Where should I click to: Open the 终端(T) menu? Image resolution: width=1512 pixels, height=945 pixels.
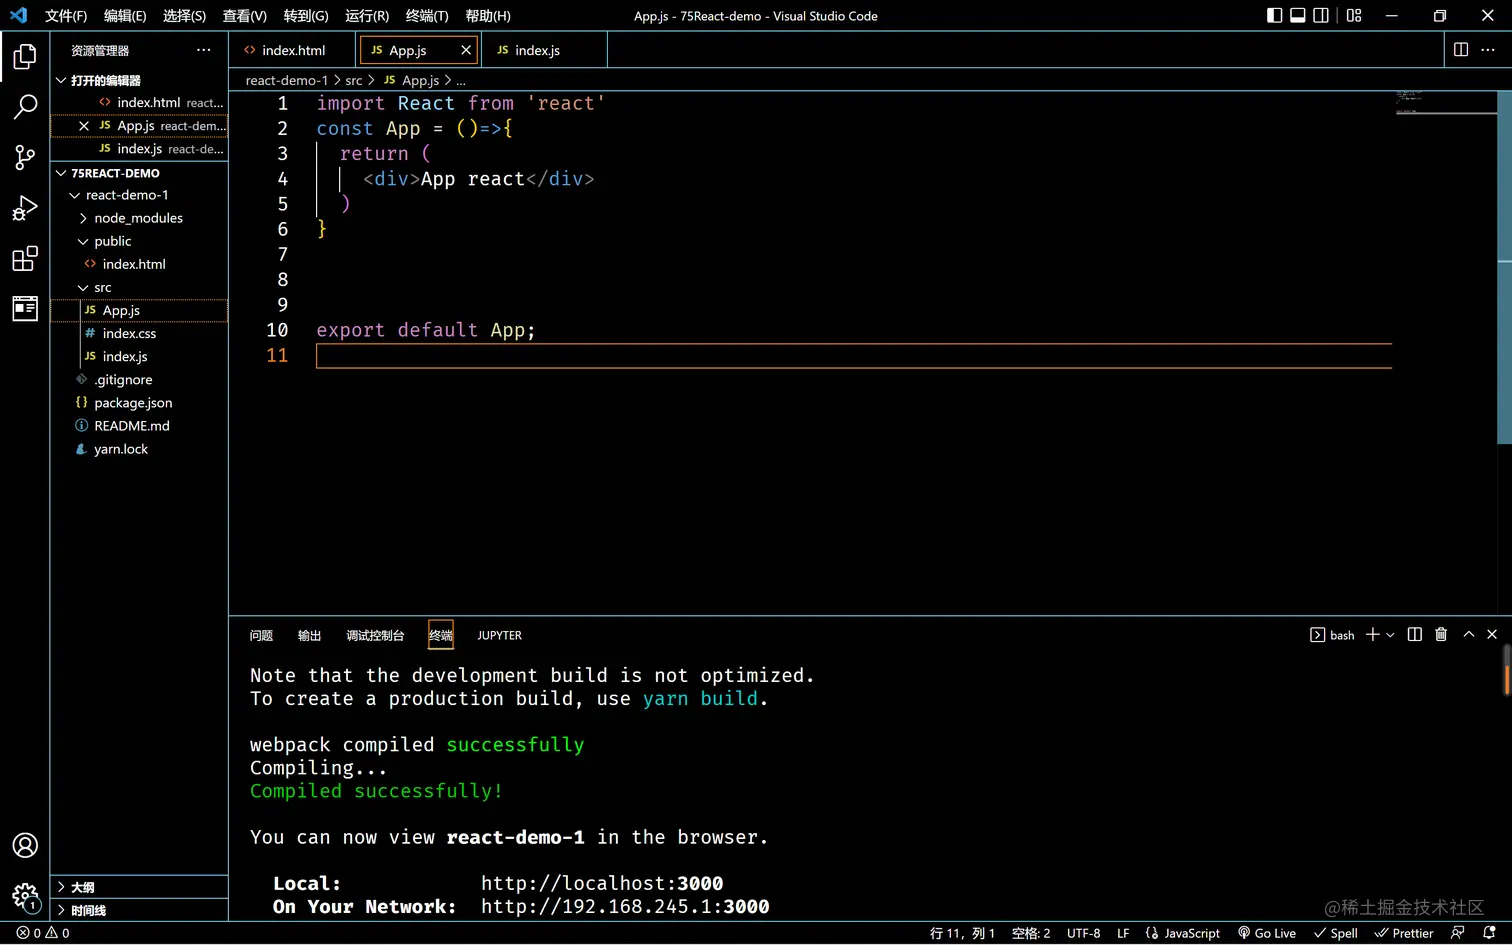click(426, 16)
